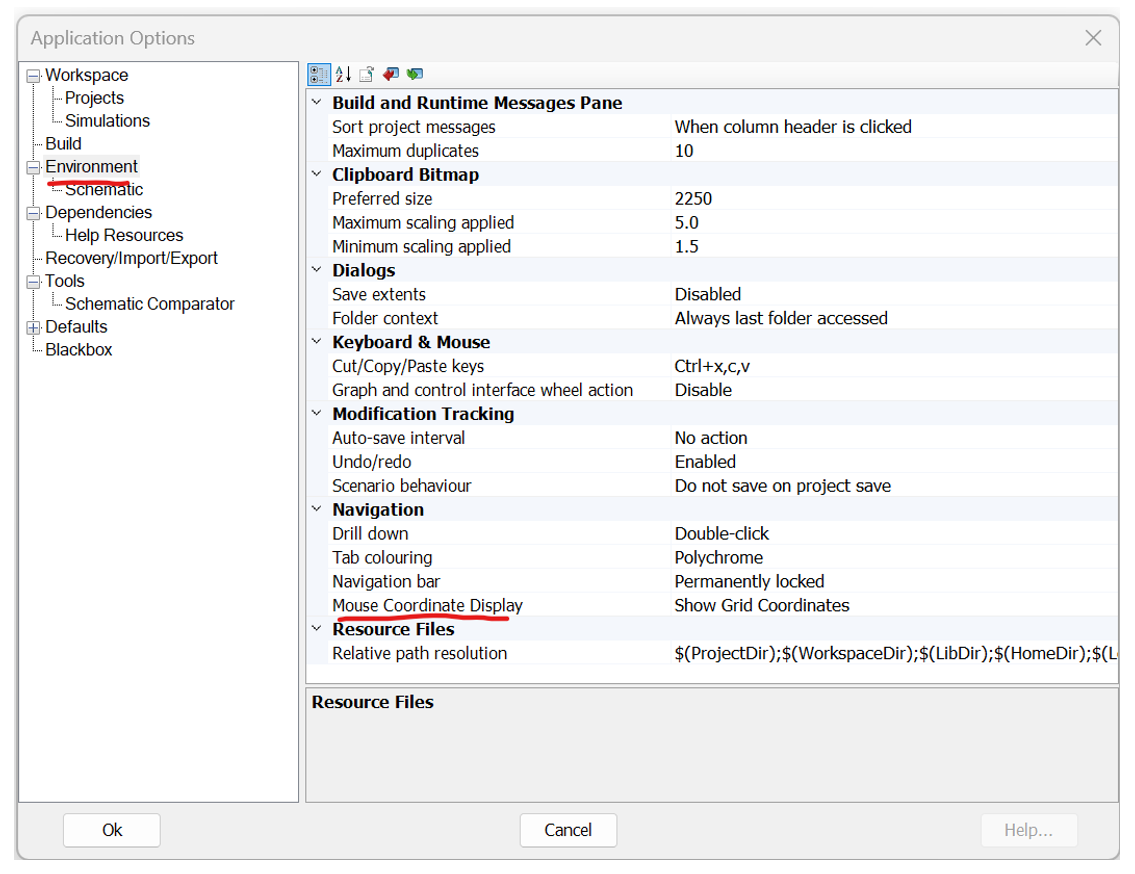Collapse the Clipboard Bitmap category
Viewport: 1135px width, 874px height.
(317, 175)
